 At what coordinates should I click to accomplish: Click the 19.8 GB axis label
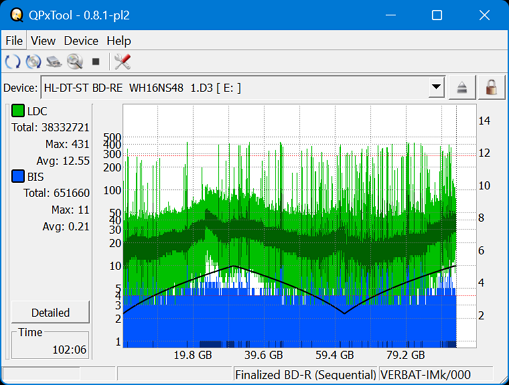[x=193, y=355]
